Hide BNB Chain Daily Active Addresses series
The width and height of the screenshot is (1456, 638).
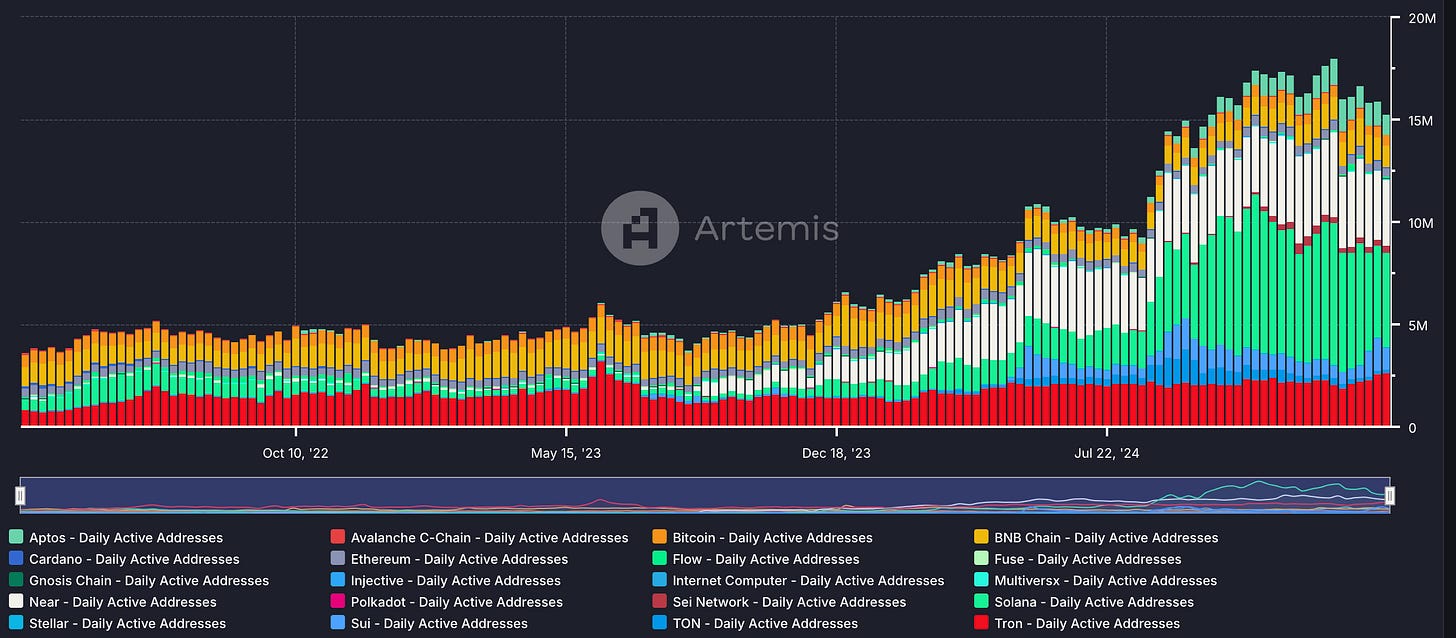click(1095, 538)
